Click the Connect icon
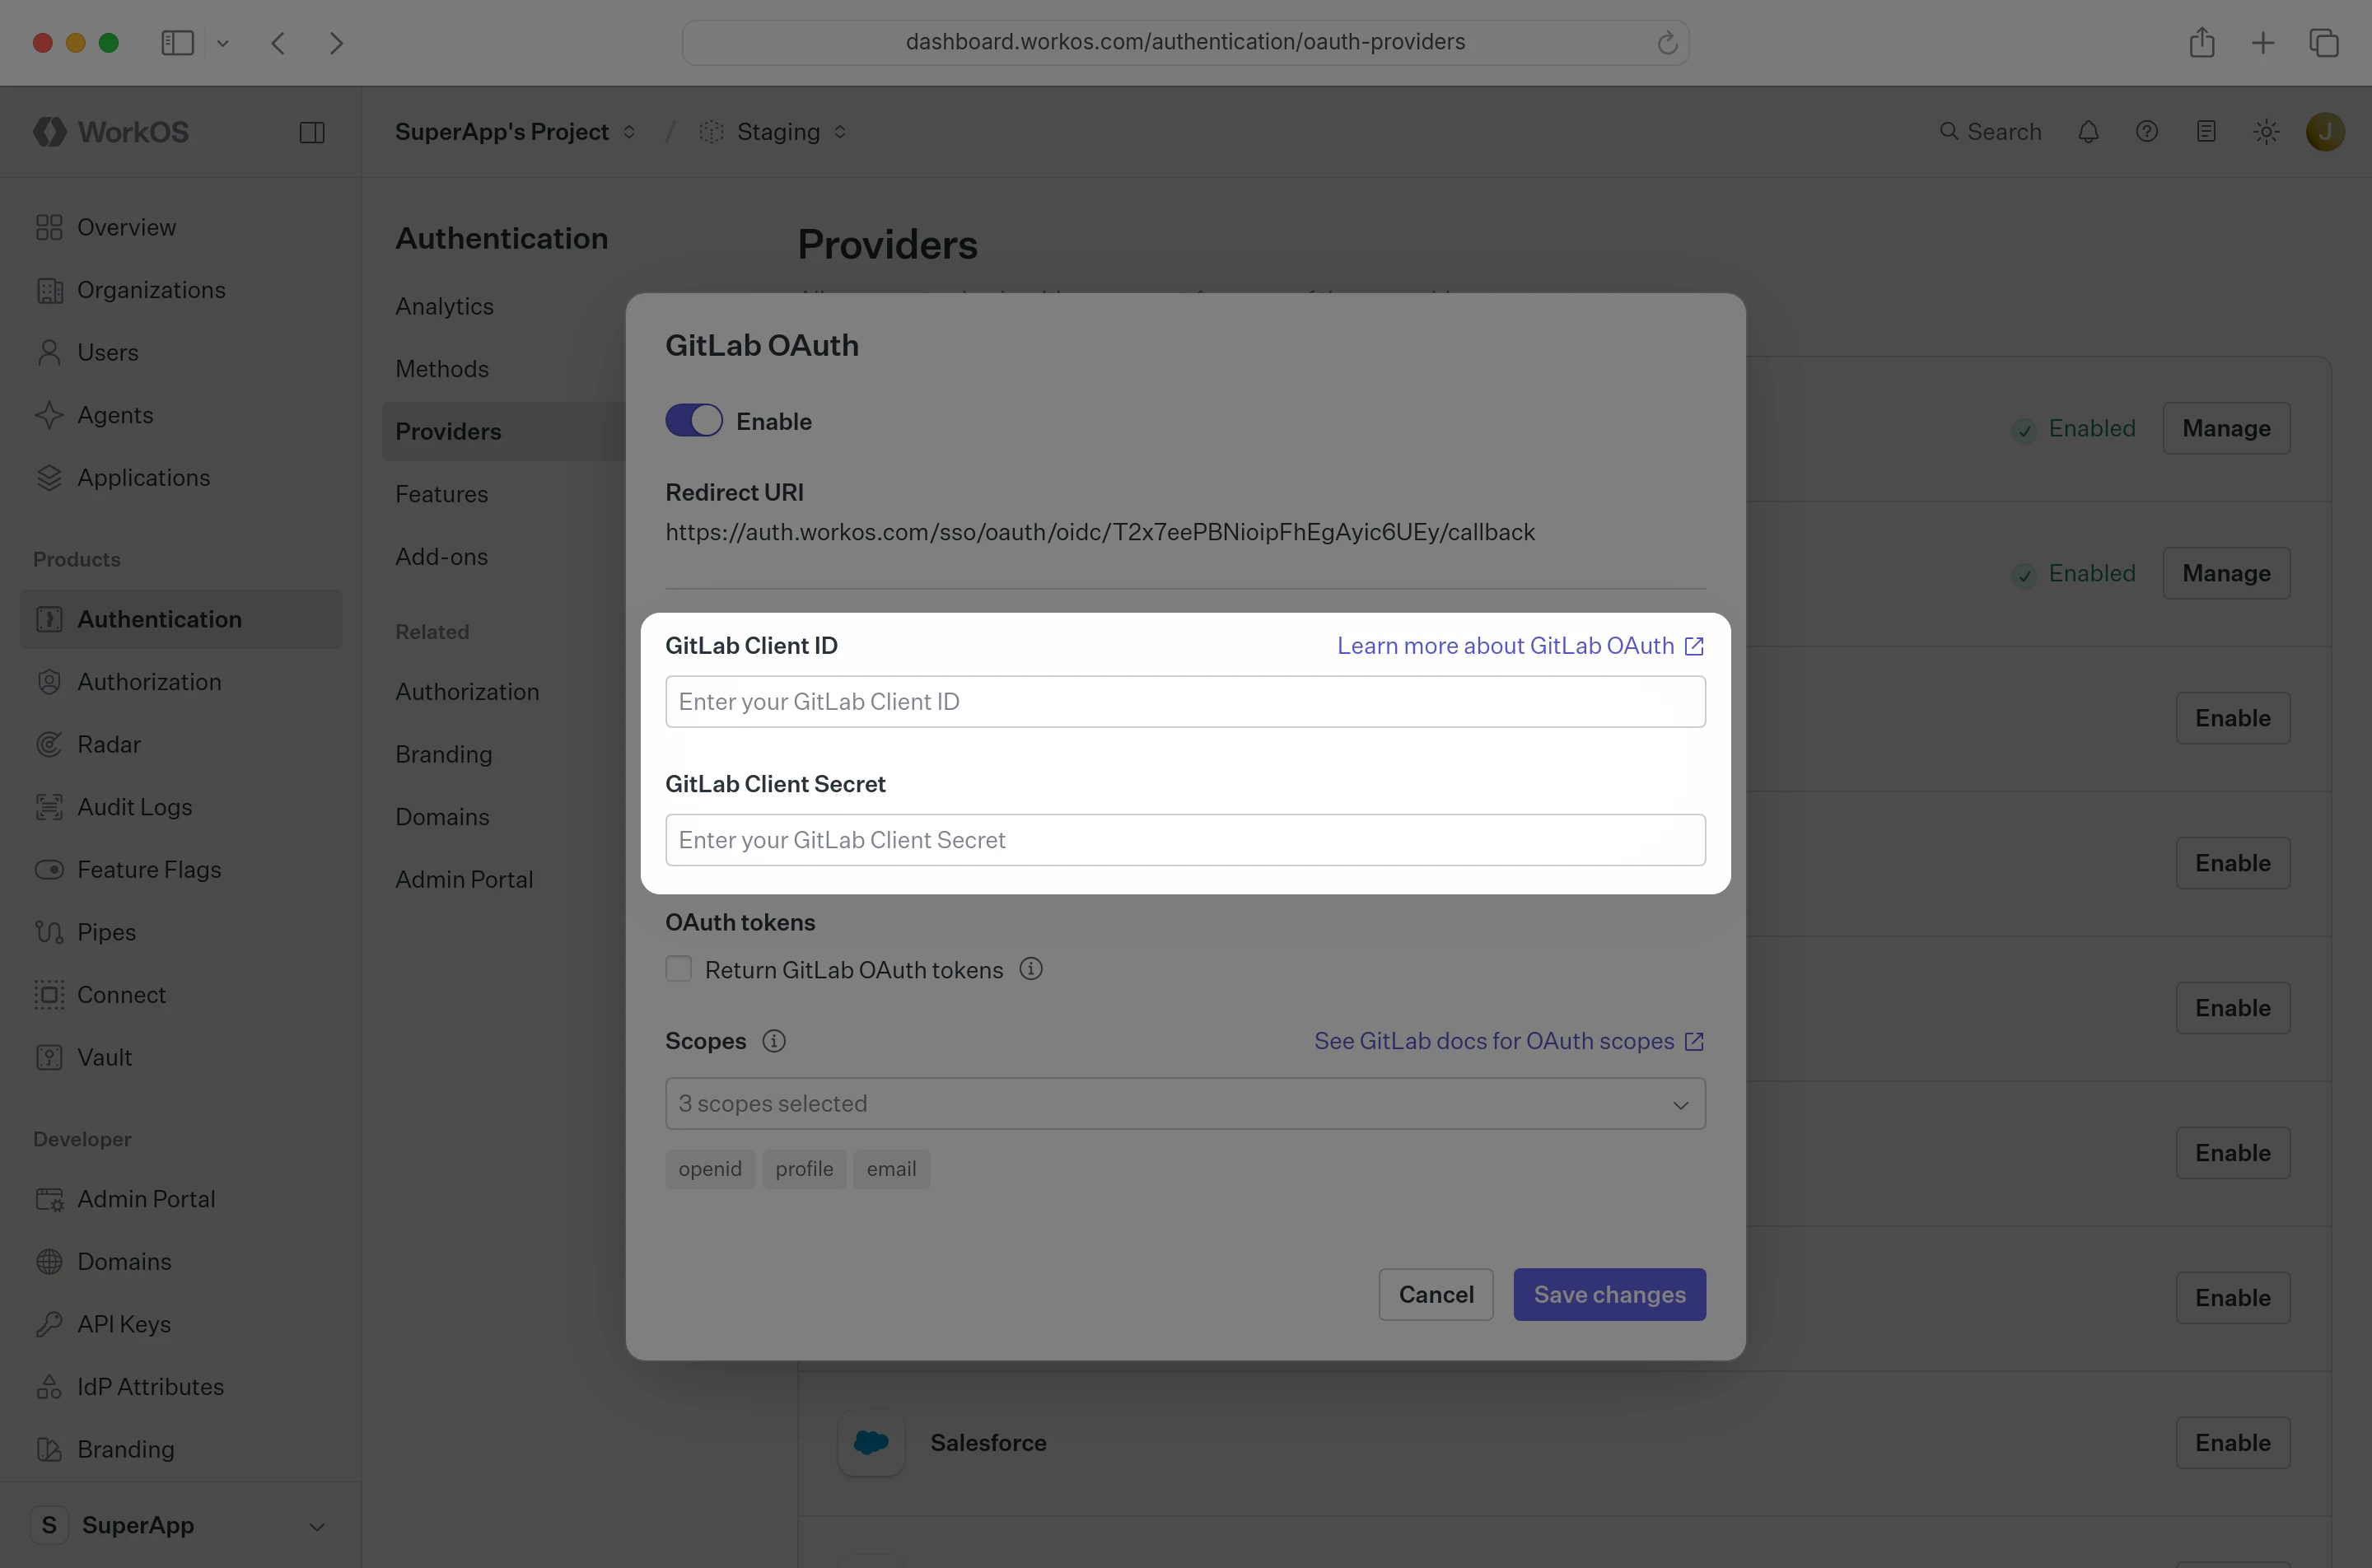This screenshot has width=2372, height=1568. [49, 995]
